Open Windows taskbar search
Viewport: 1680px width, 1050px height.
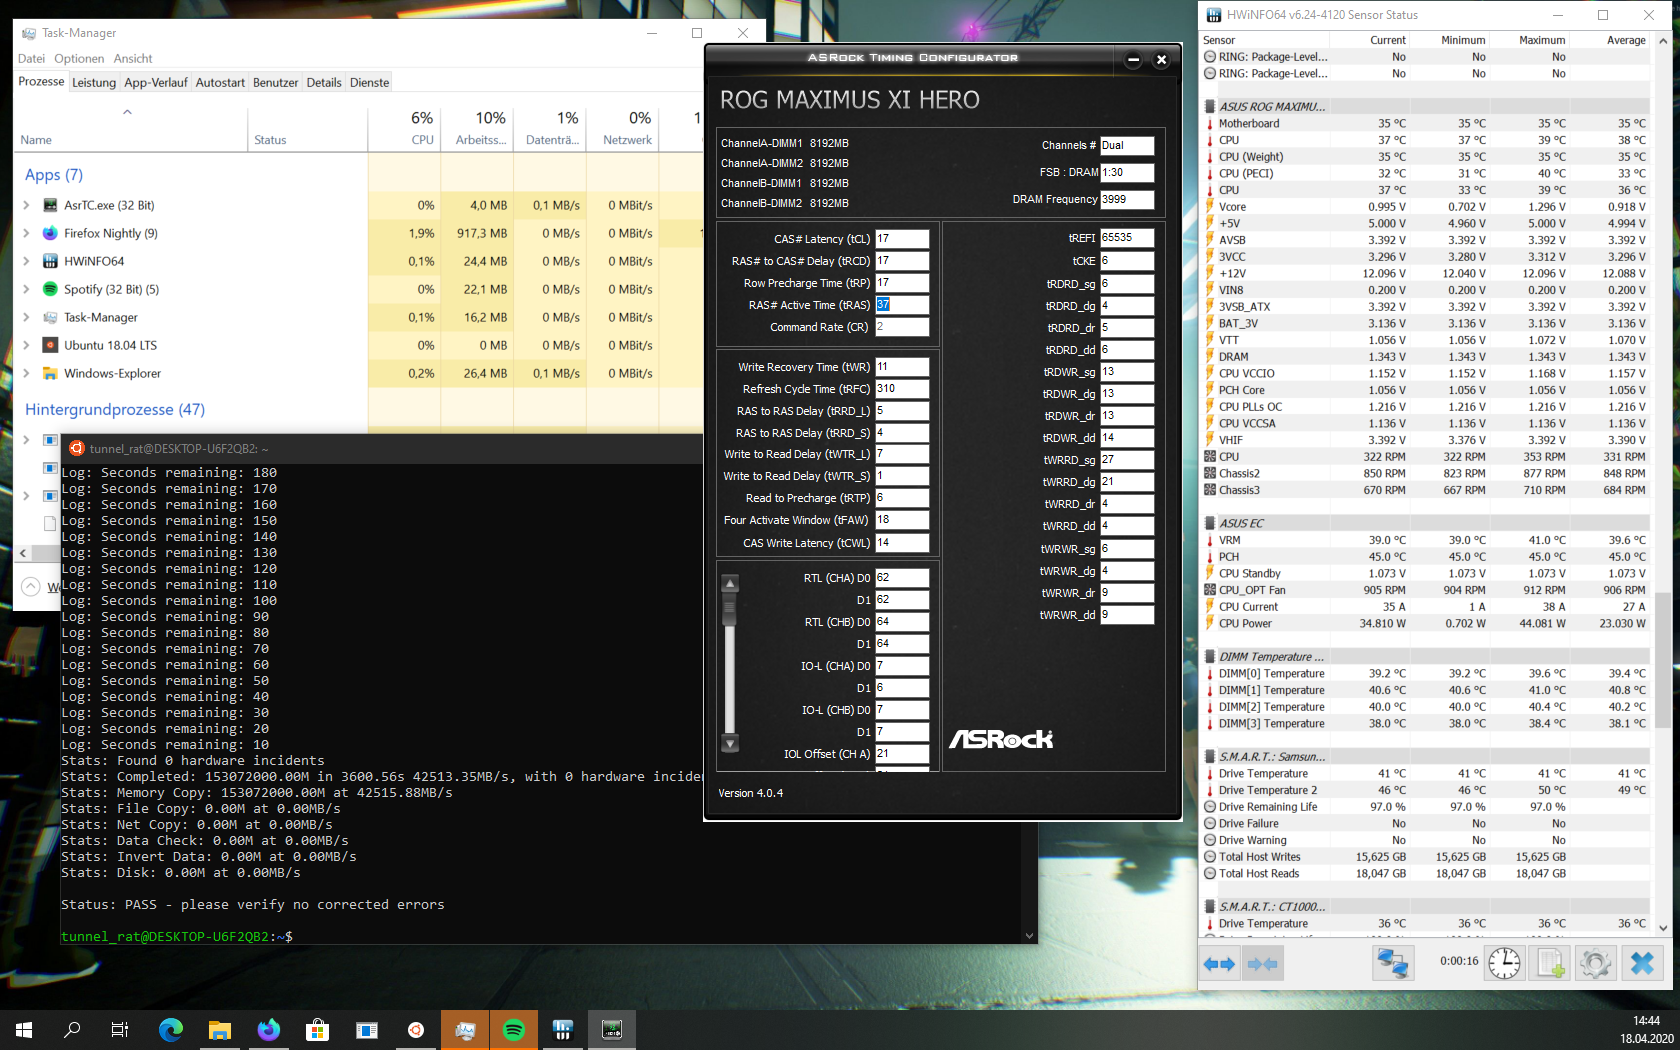(x=72, y=1029)
